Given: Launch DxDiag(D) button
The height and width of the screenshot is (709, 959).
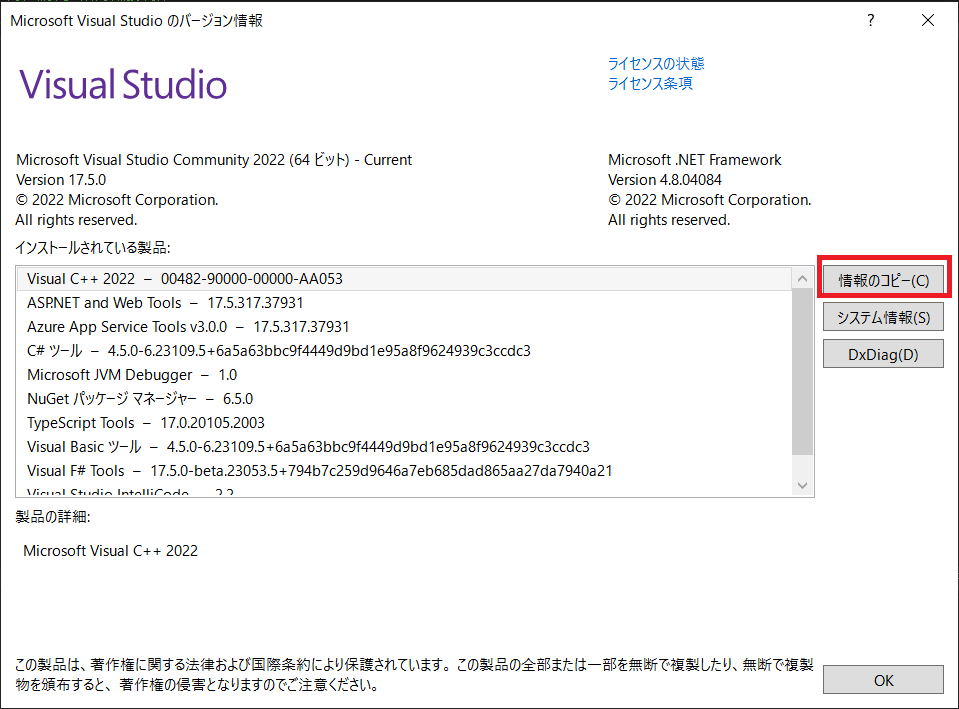Looking at the screenshot, I should click(883, 355).
